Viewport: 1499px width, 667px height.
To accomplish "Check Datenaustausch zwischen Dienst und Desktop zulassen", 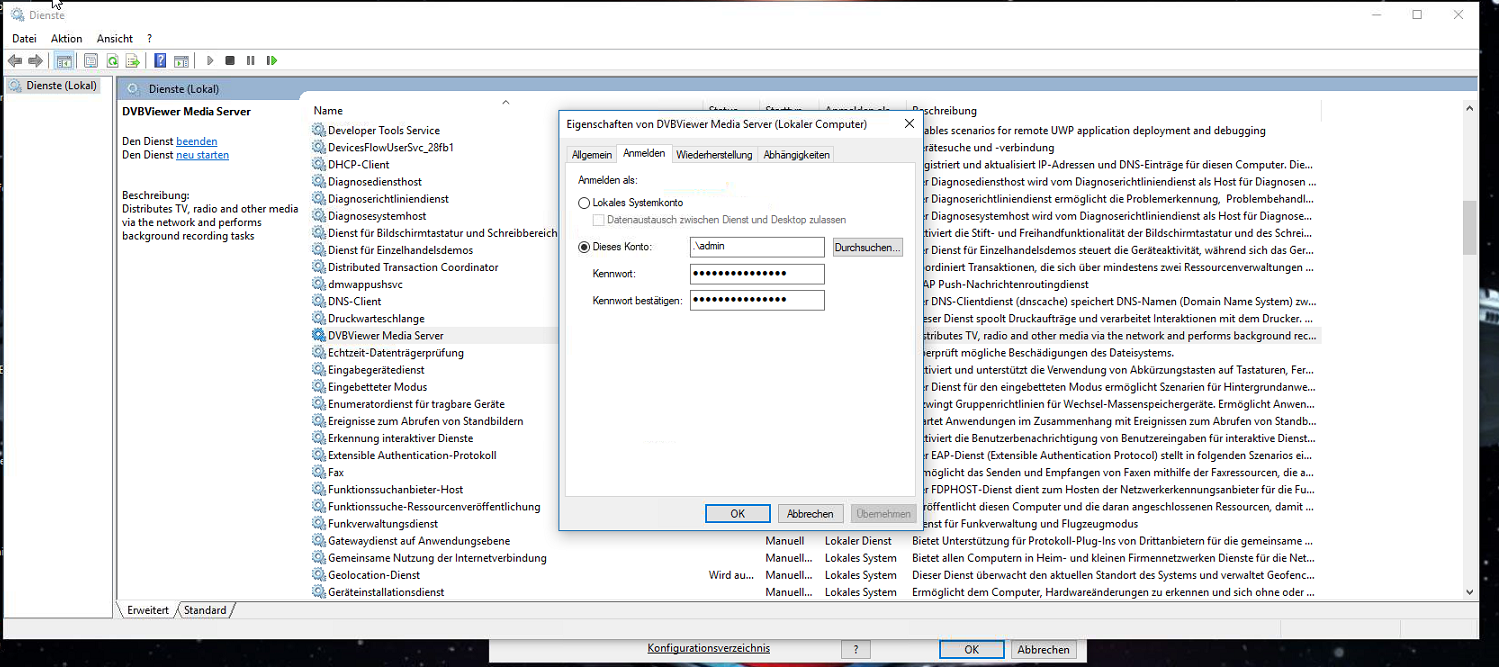I will tap(599, 219).
